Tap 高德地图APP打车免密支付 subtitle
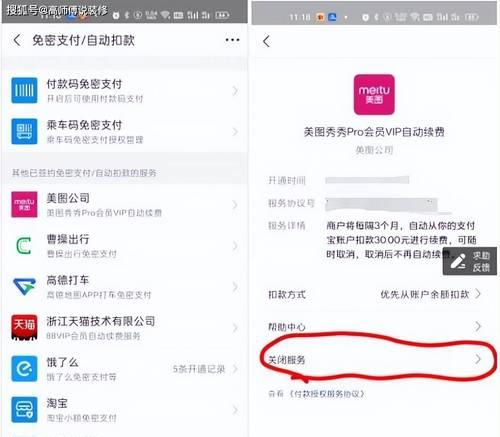Image resolution: width=500 pixels, height=437 pixels. 99,295
